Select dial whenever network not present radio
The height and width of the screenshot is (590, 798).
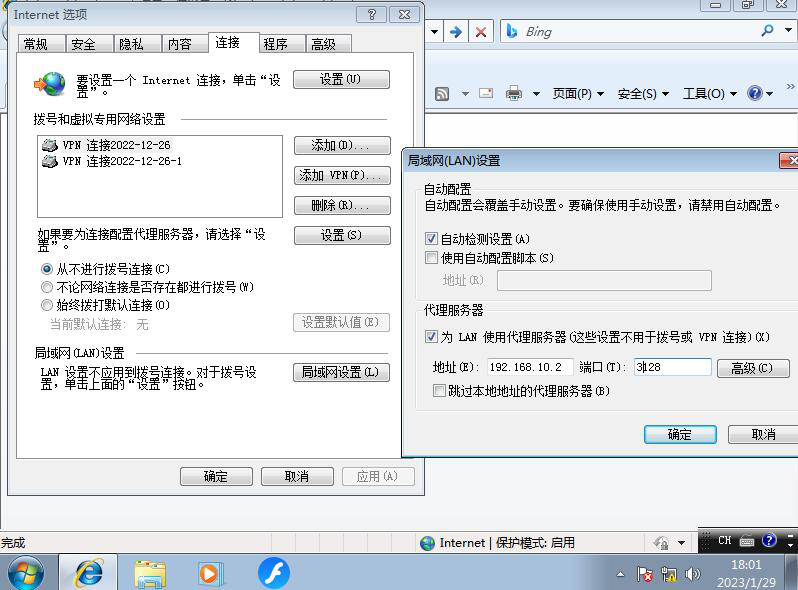pyautogui.click(x=47, y=287)
